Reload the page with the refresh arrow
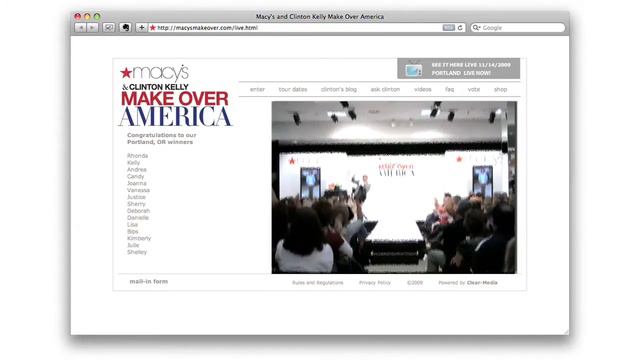640x360 pixels. click(x=460, y=28)
